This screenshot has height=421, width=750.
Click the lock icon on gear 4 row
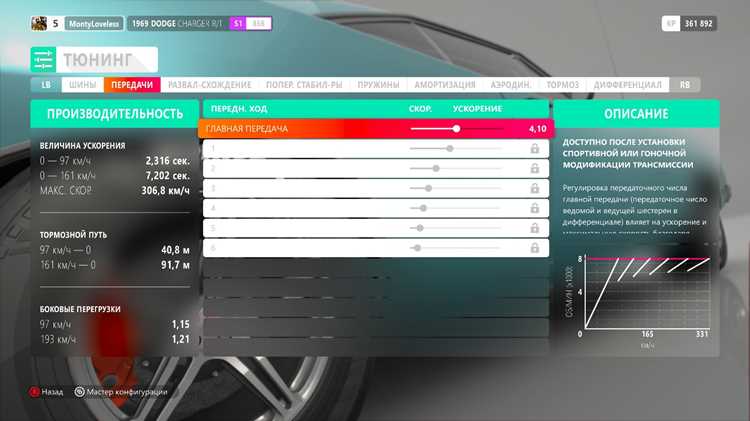534,208
